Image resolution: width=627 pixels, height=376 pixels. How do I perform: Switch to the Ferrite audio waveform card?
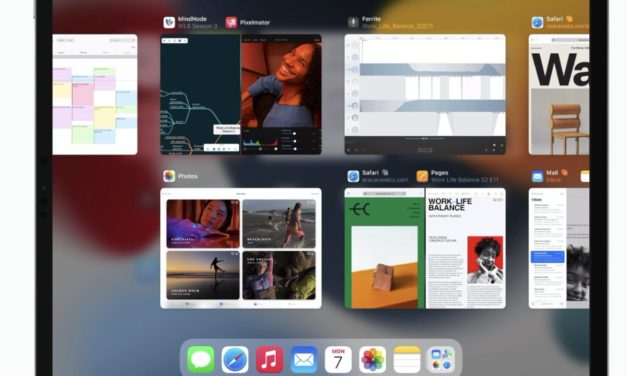425,94
